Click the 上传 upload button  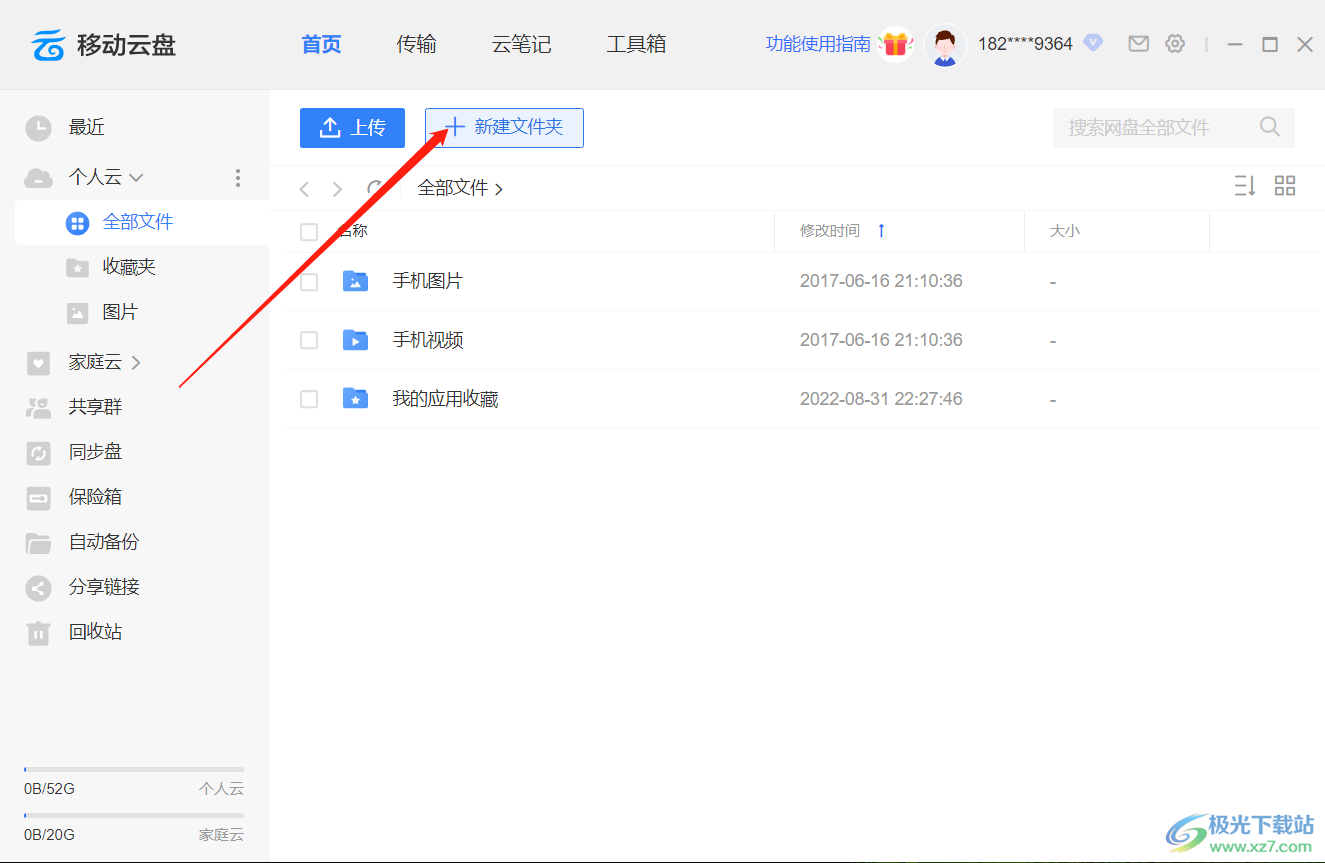point(352,128)
